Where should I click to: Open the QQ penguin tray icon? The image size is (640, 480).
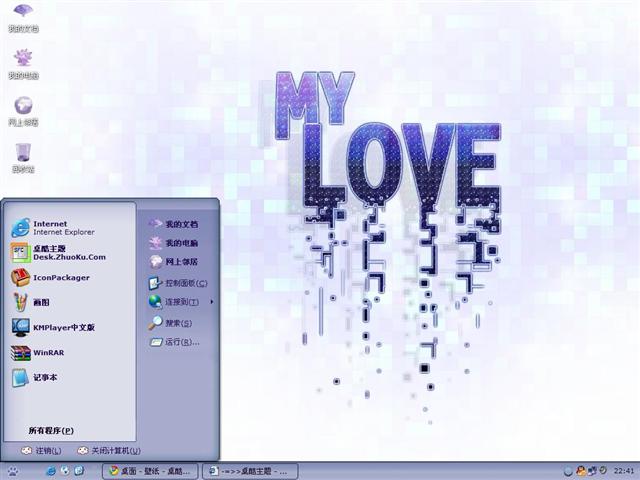click(580, 471)
